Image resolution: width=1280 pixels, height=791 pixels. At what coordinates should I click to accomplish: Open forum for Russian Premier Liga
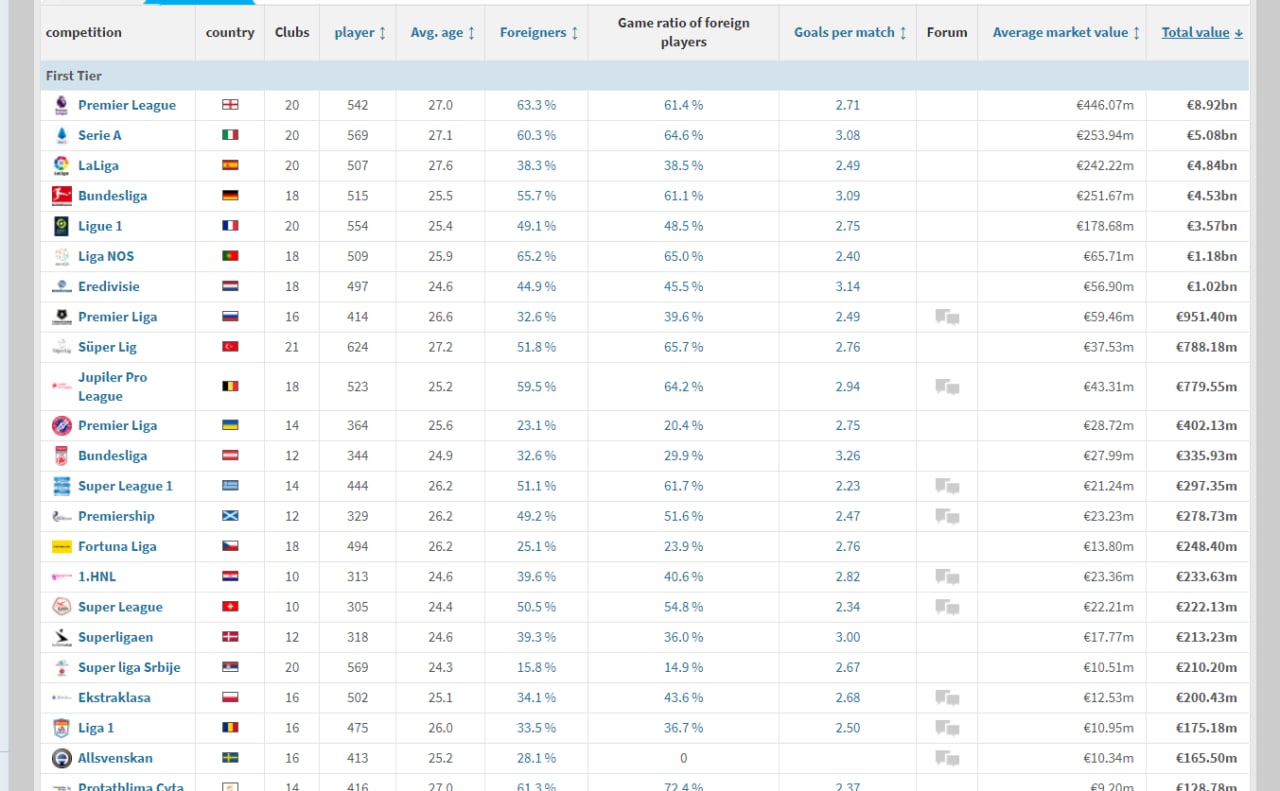click(x=947, y=317)
